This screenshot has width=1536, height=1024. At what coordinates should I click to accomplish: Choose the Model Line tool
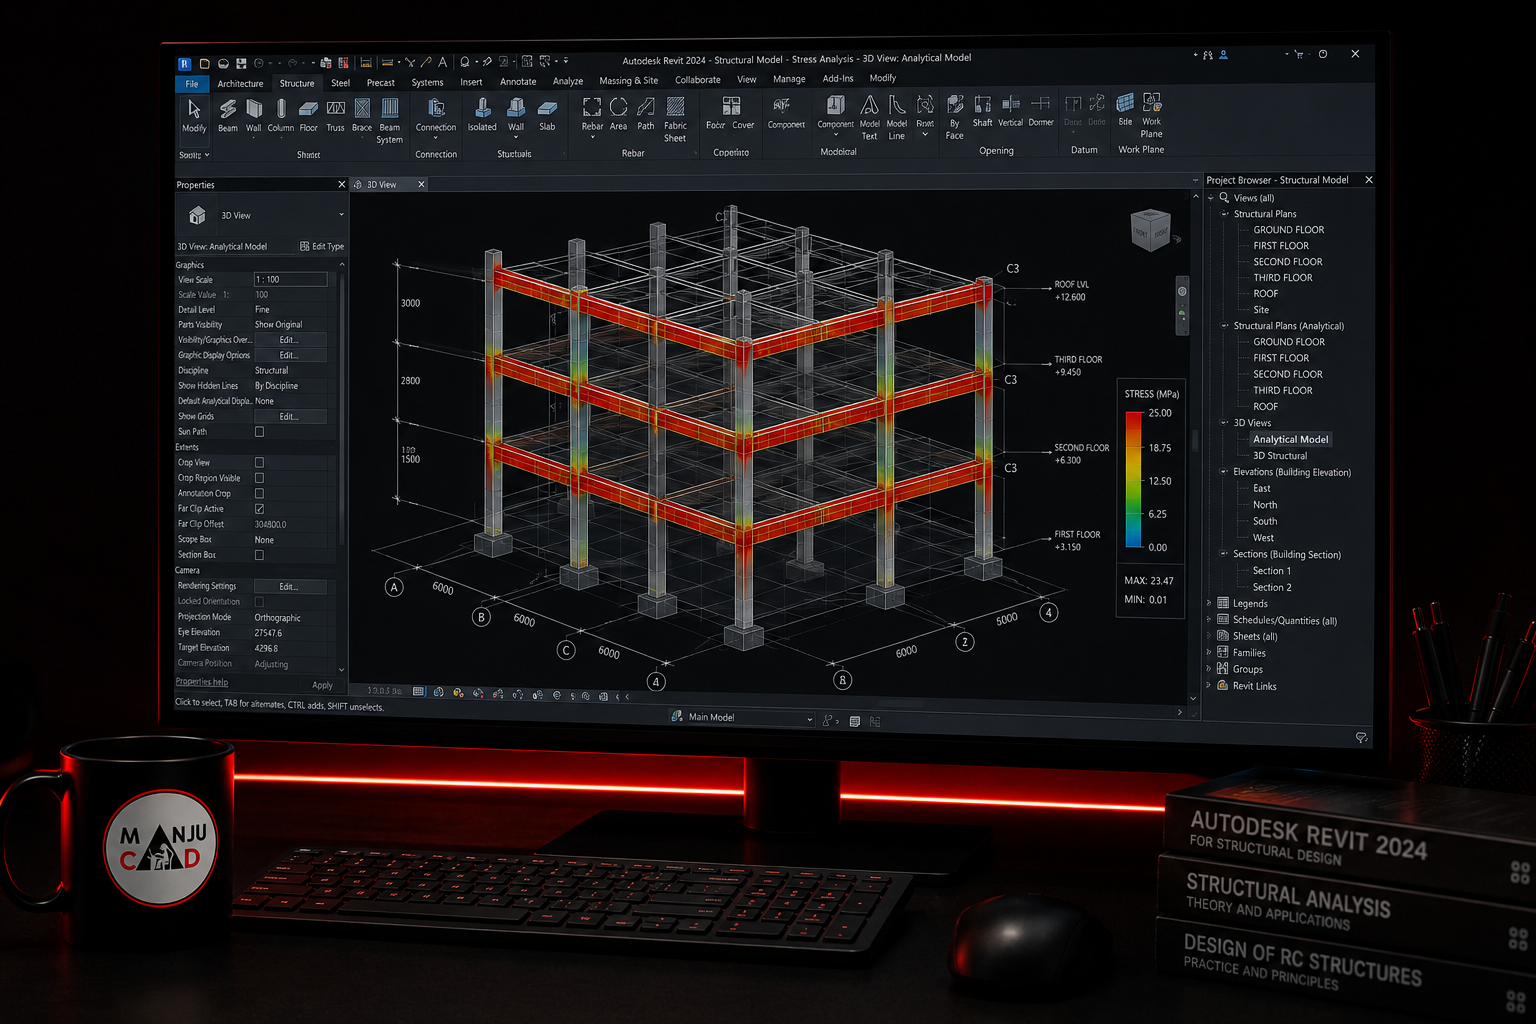(x=897, y=117)
